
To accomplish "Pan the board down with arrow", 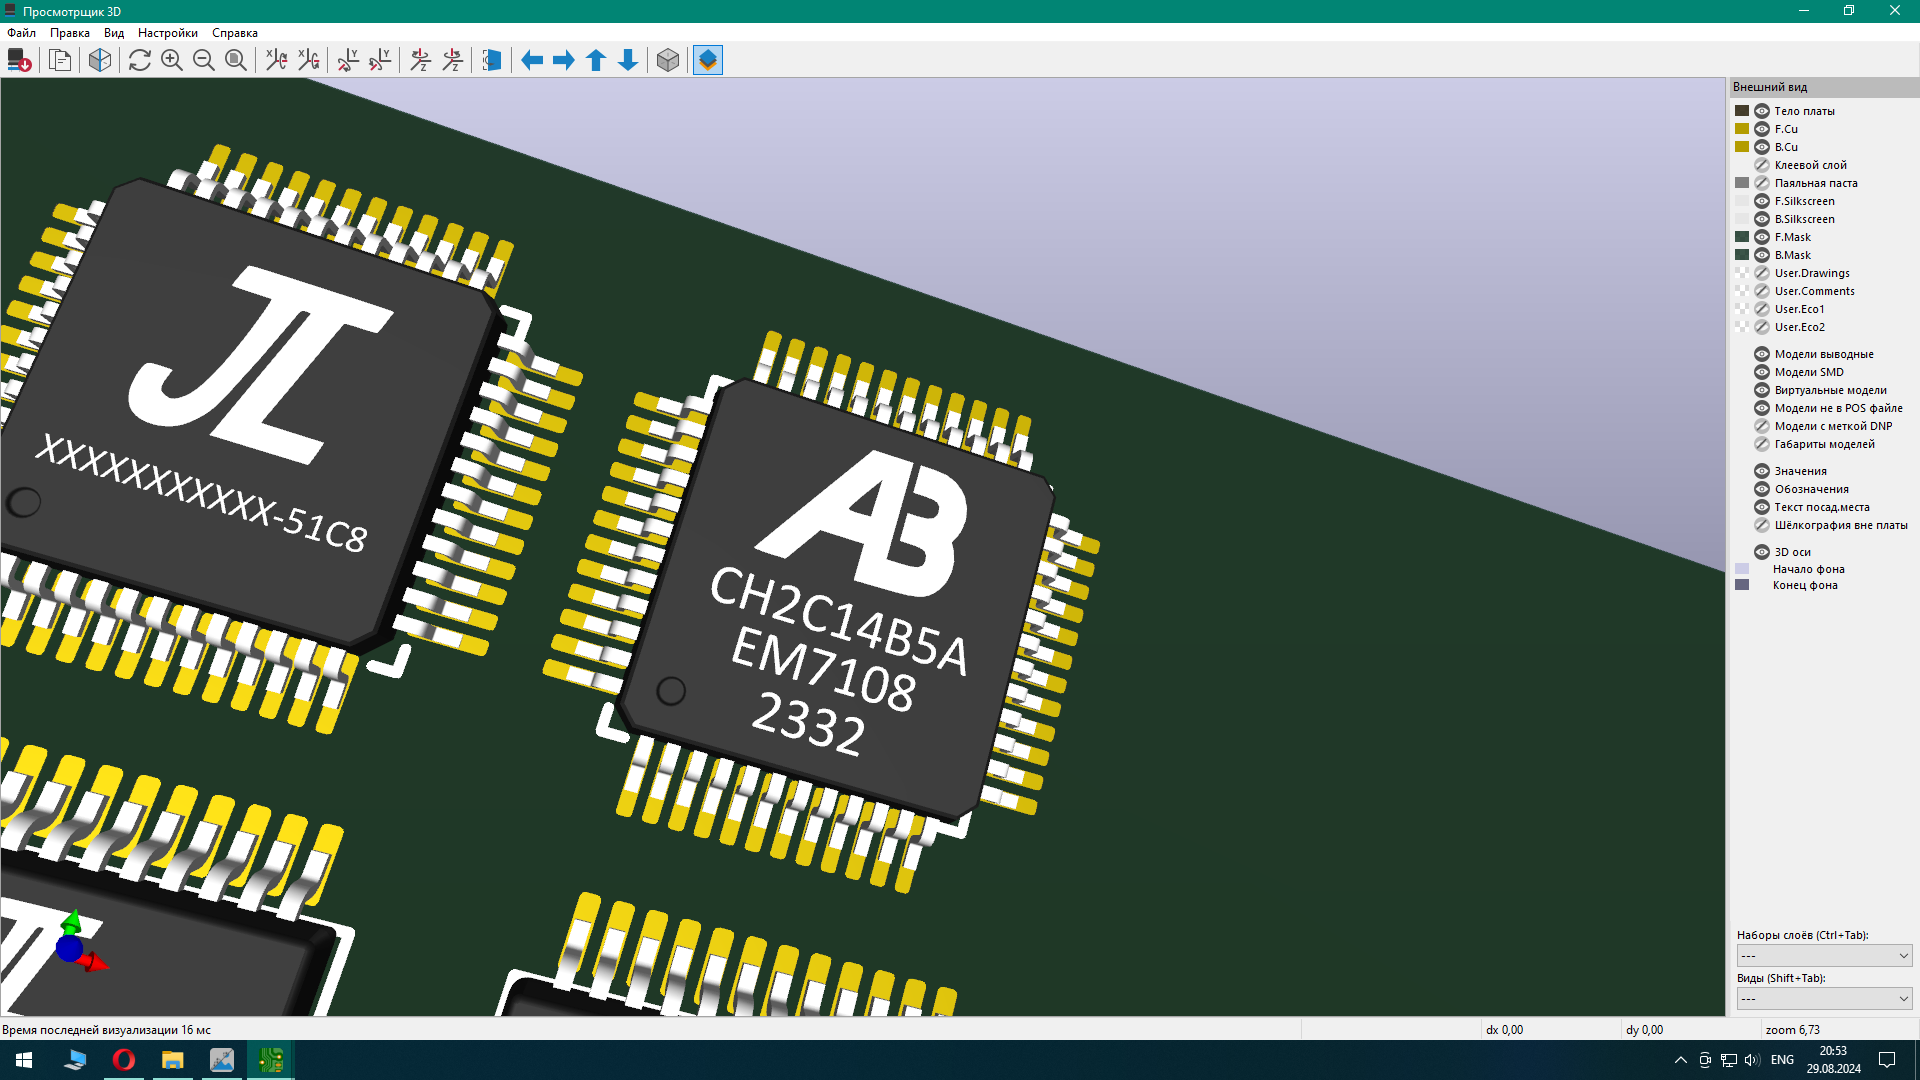I will pyautogui.click(x=628, y=60).
